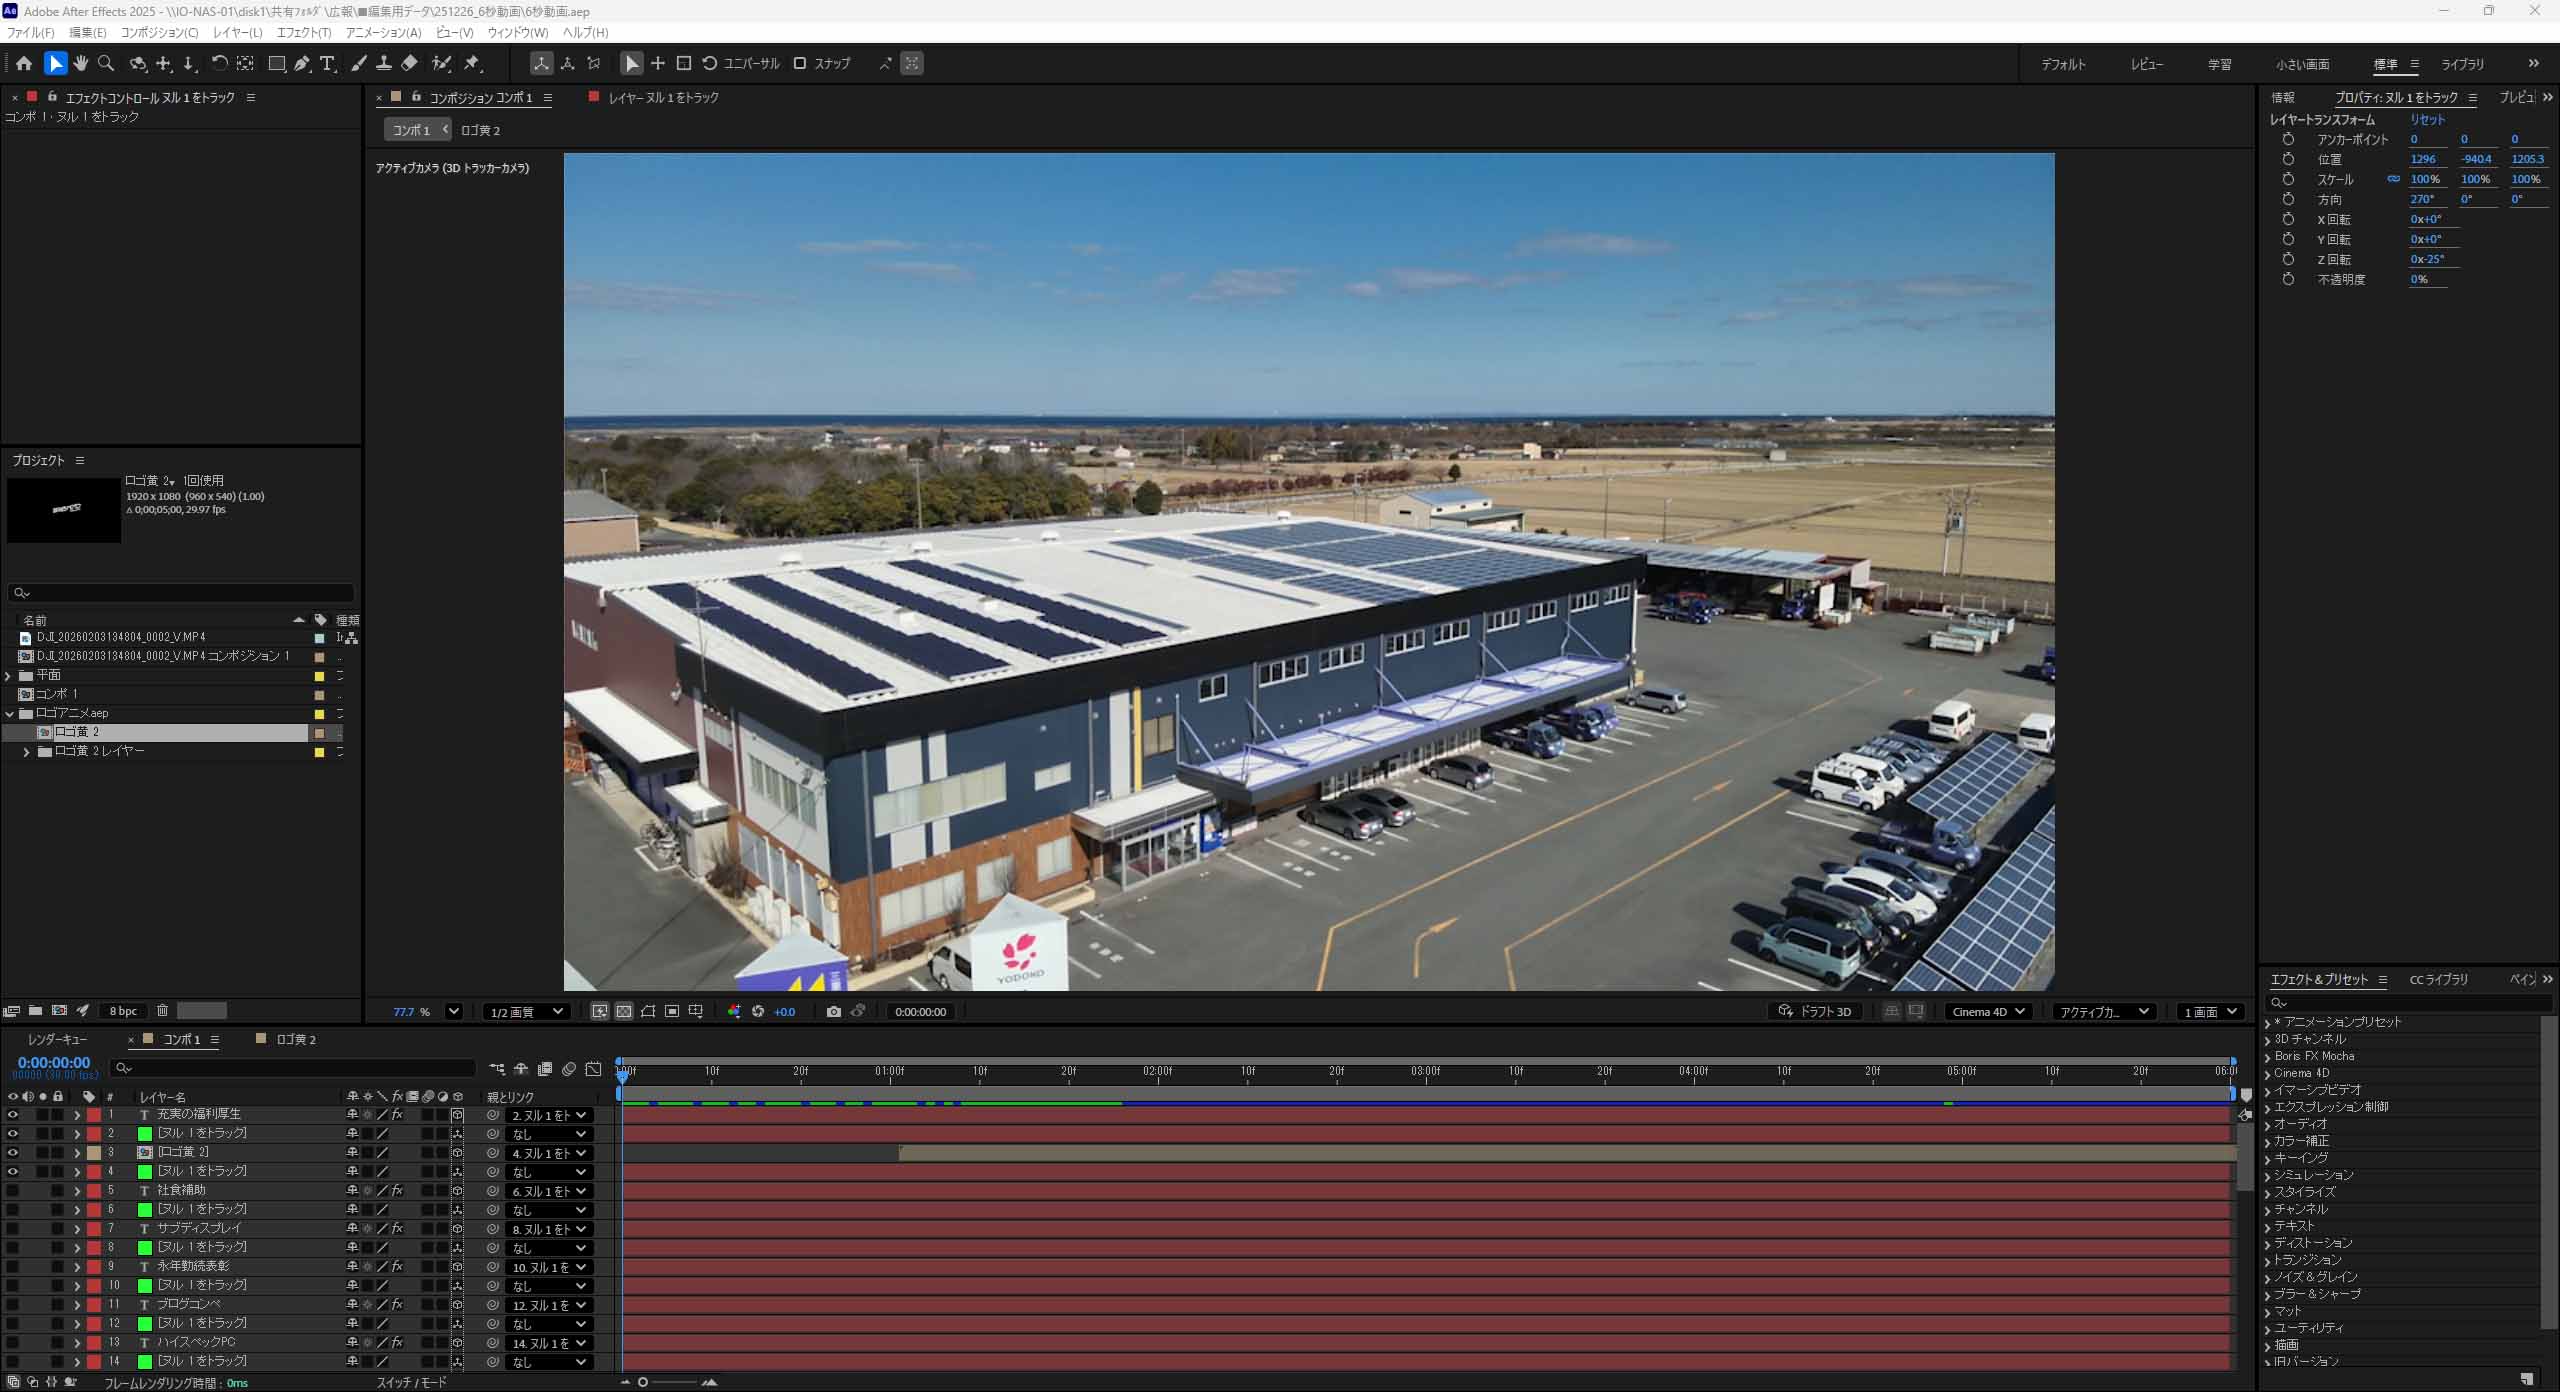Select the Zoom tool
This screenshot has height=1392, width=2560.
pos(106,64)
